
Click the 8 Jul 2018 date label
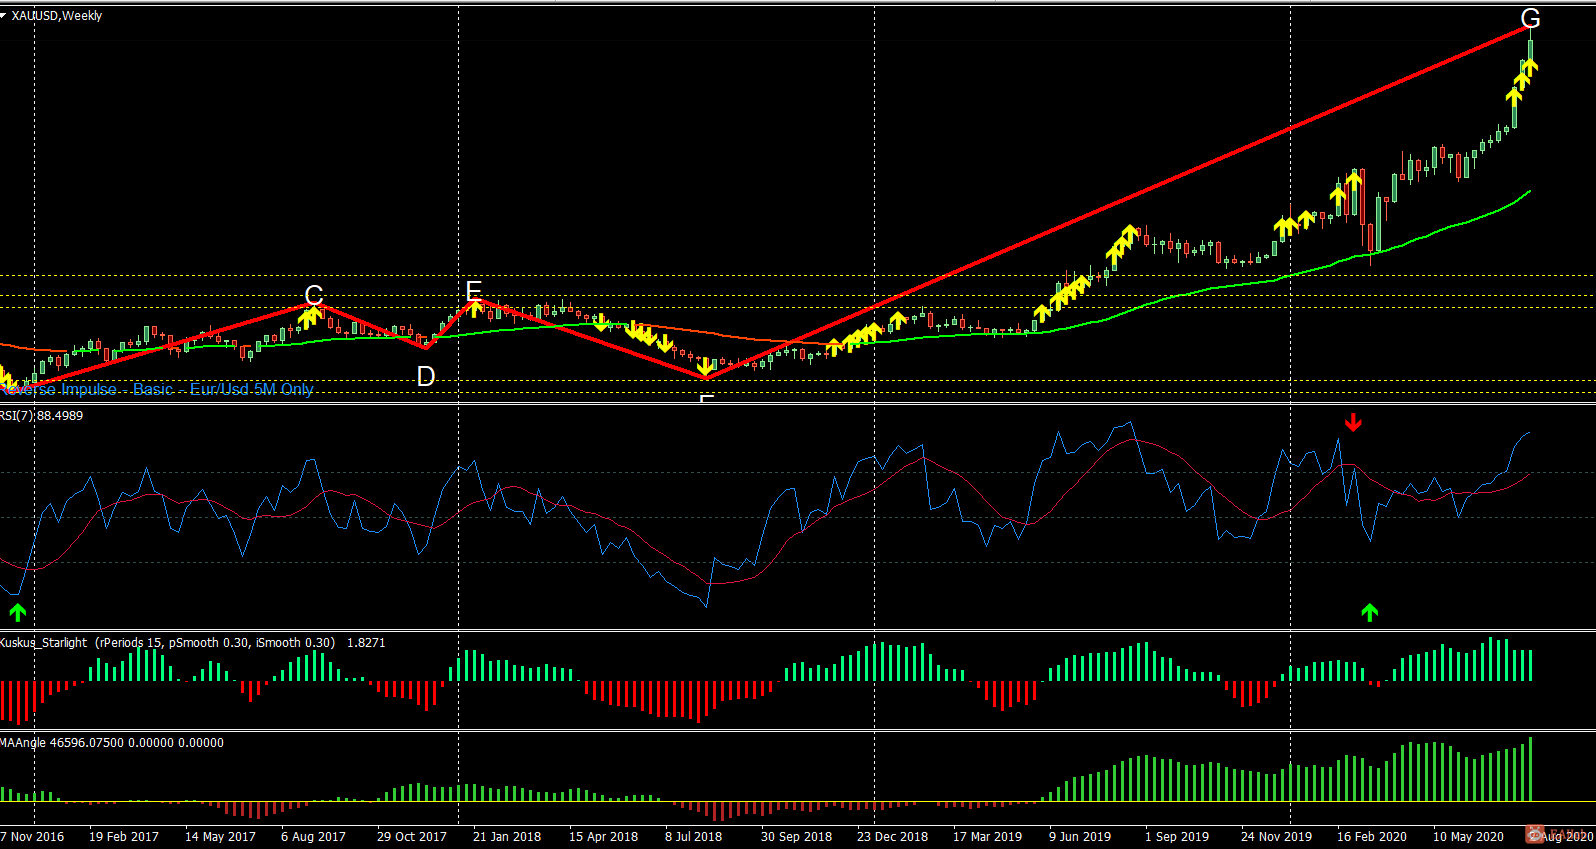click(x=693, y=837)
